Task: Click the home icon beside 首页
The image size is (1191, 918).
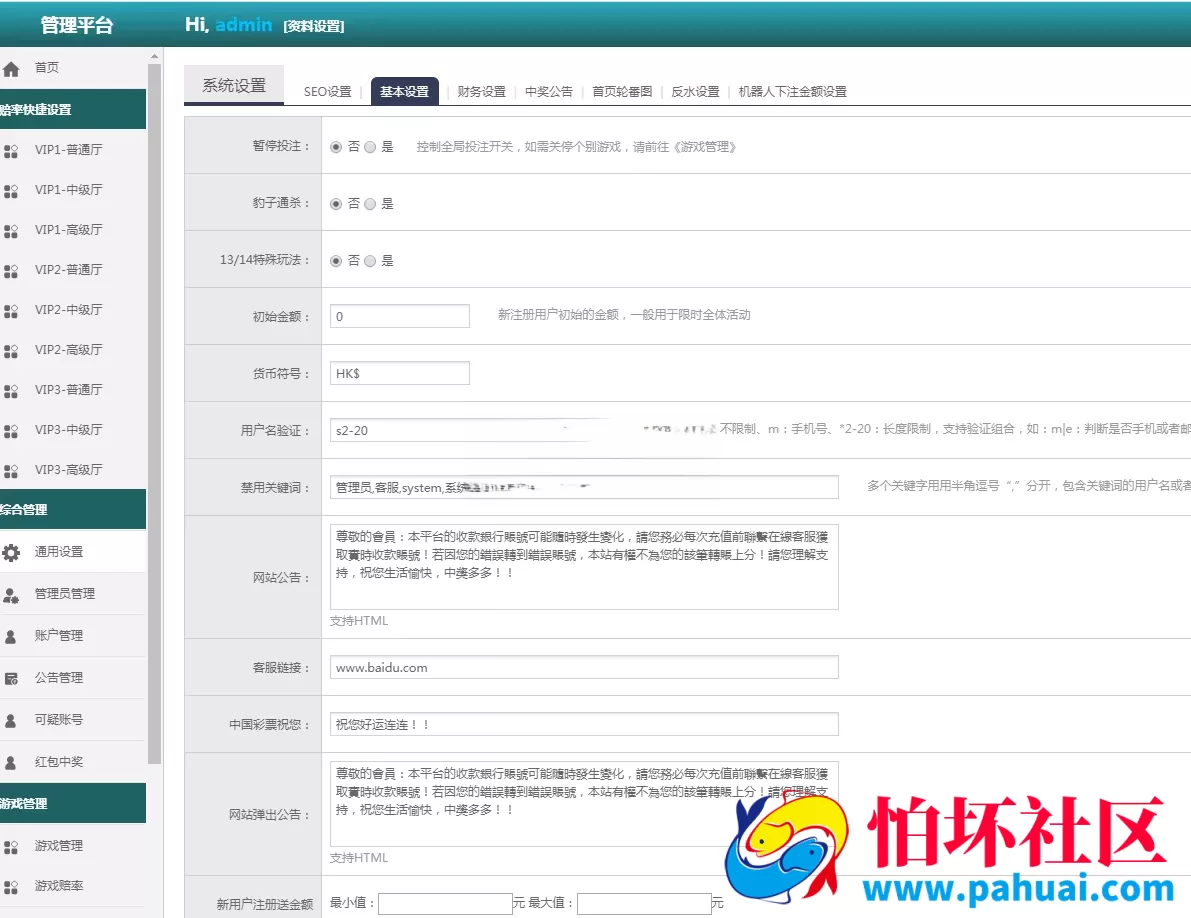Action: [11, 70]
